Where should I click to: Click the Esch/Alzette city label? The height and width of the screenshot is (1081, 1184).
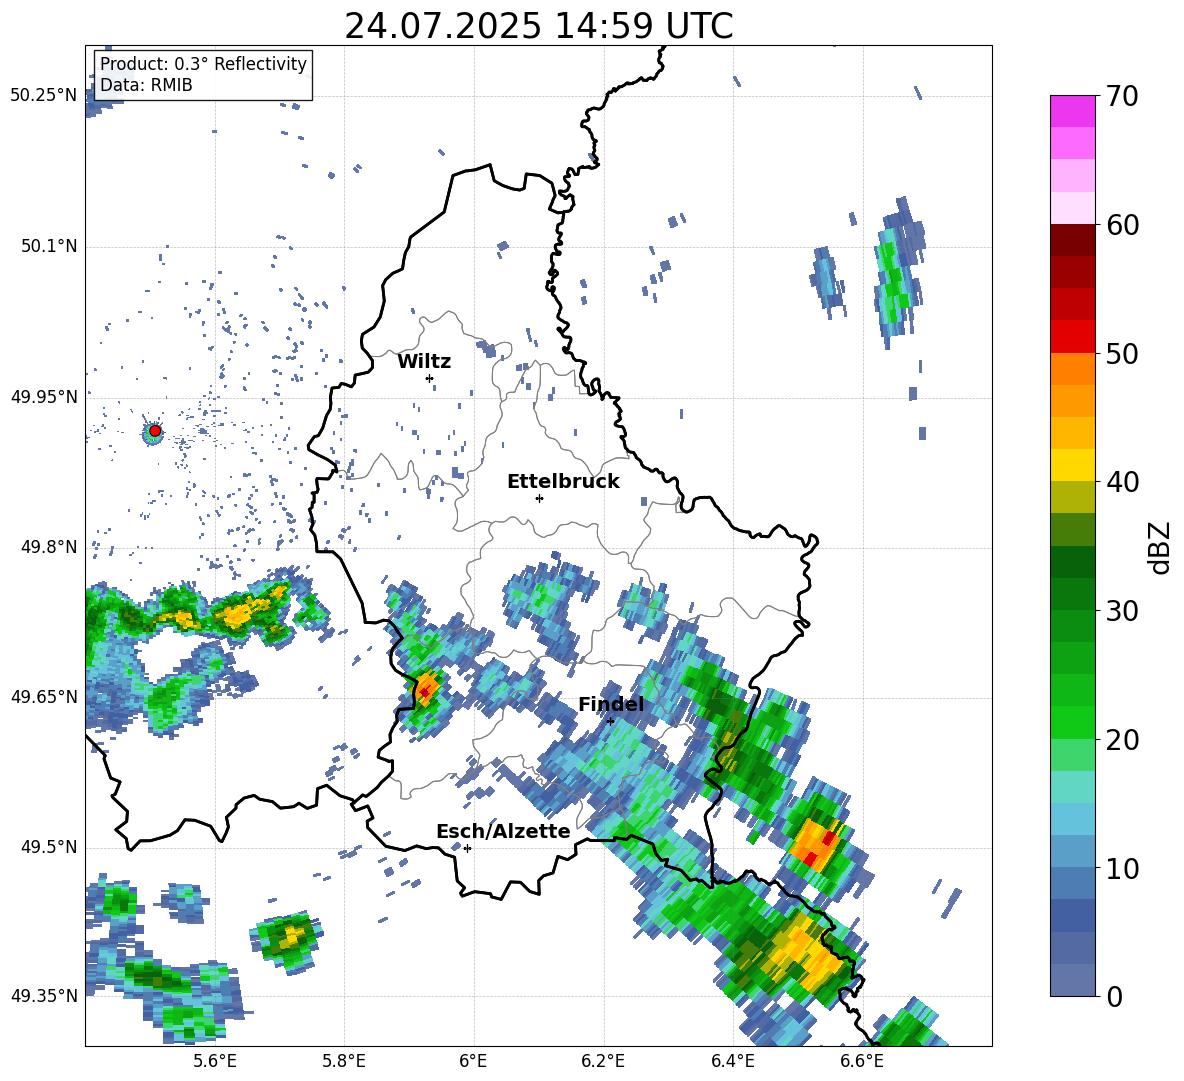tap(503, 832)
